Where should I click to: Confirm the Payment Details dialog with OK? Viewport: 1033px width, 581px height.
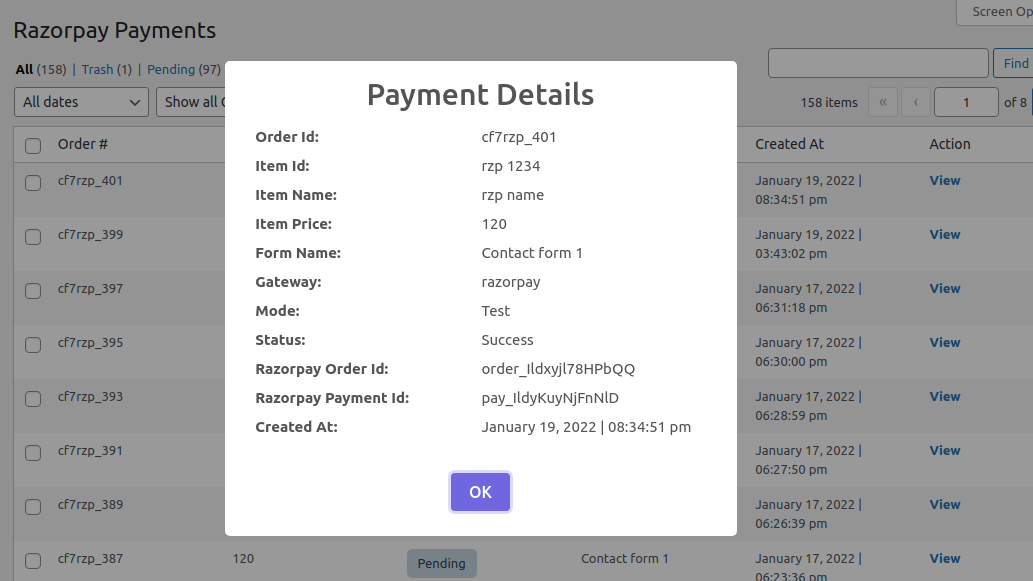coord(480,492)
